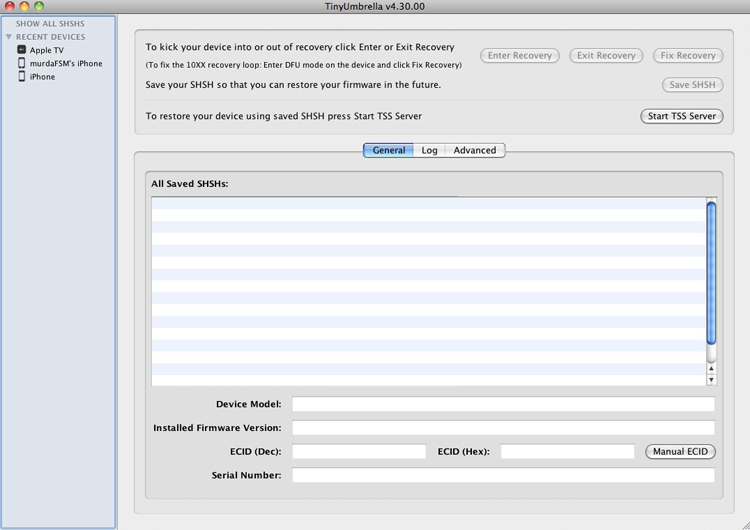750x530 pixels.
Task: Select the murdaFSM's iPhone label
Action: [66, 63]
